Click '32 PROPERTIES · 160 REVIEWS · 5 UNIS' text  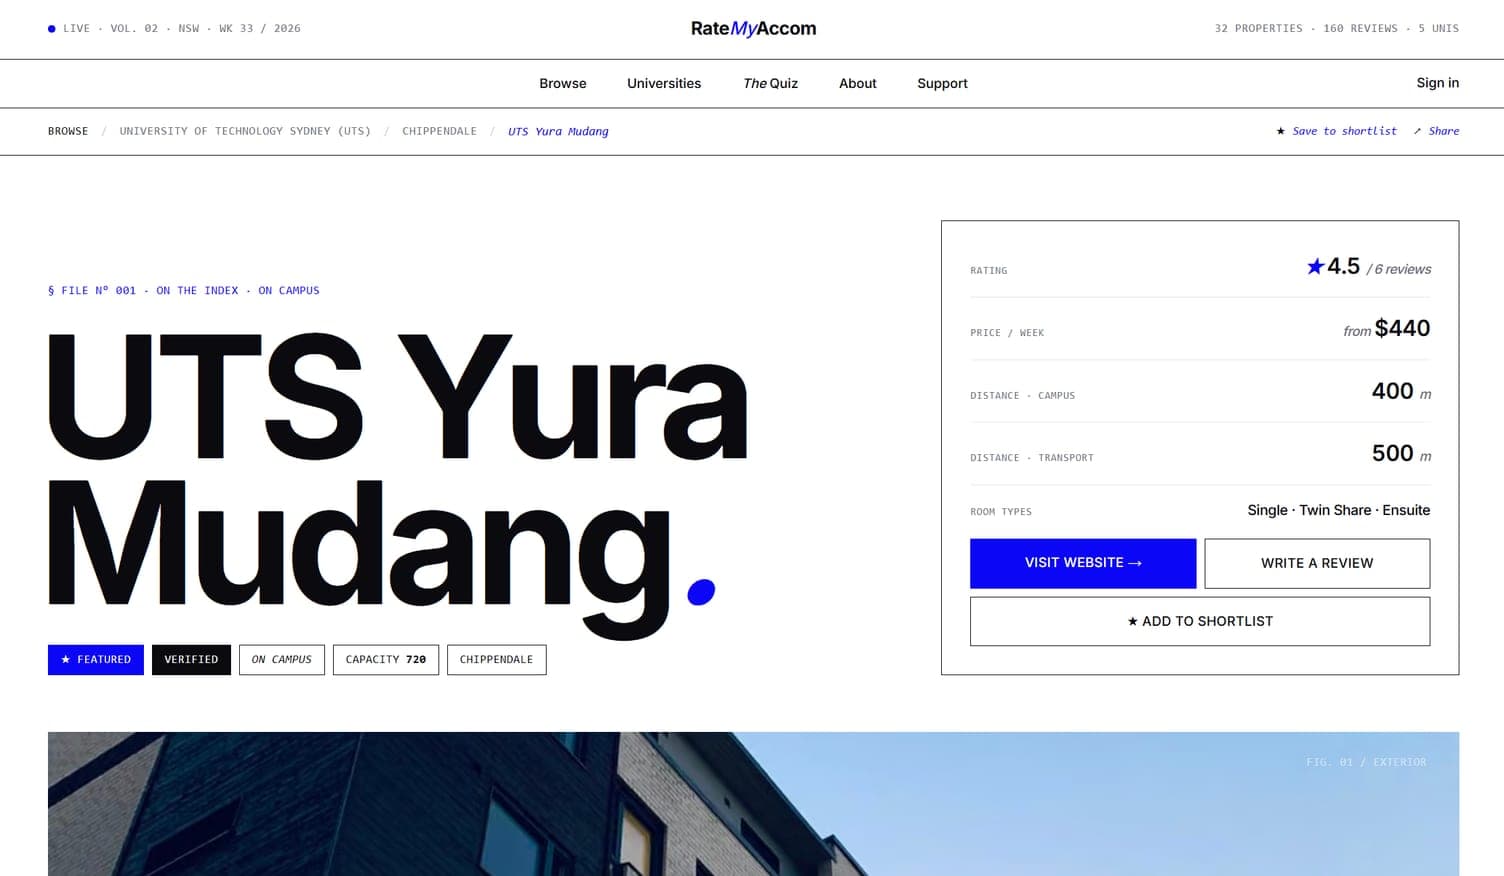coord(1336,28)
